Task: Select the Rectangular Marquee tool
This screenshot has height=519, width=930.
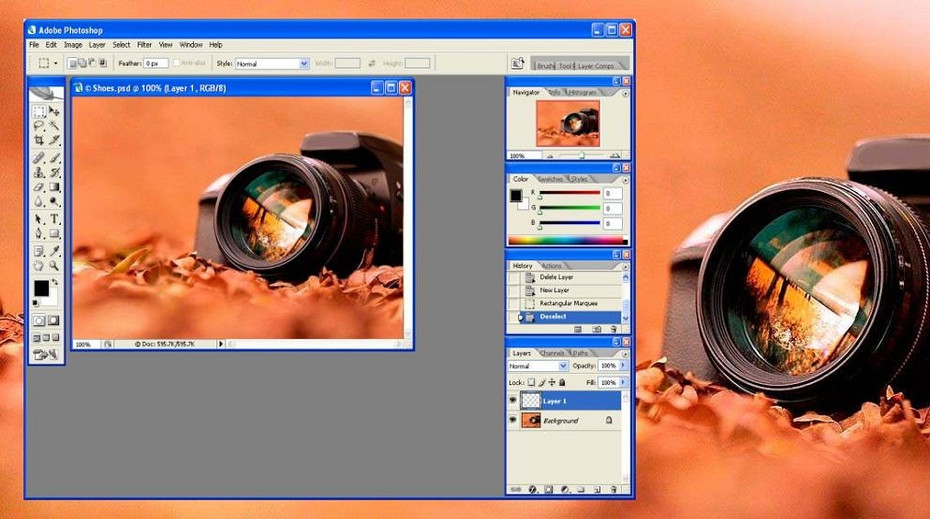Action: [39, 112]
